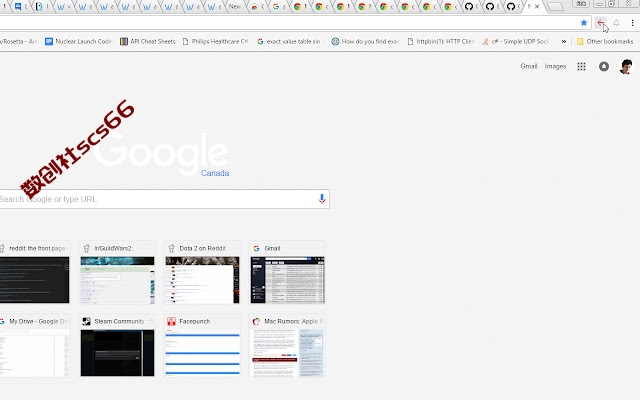The height and width of the screenshot is (400, 640).
Task: Open Chrome's three-dot menu
Action: pos(632,23)
